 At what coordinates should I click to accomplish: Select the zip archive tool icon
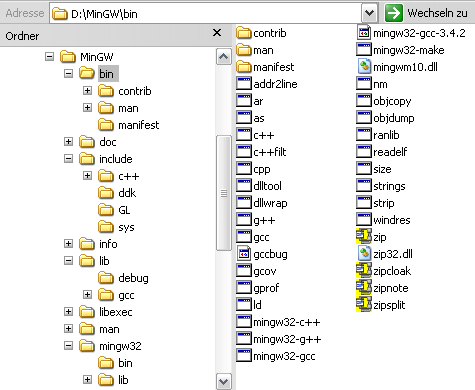pyautogui.click(x=364, y=237)
